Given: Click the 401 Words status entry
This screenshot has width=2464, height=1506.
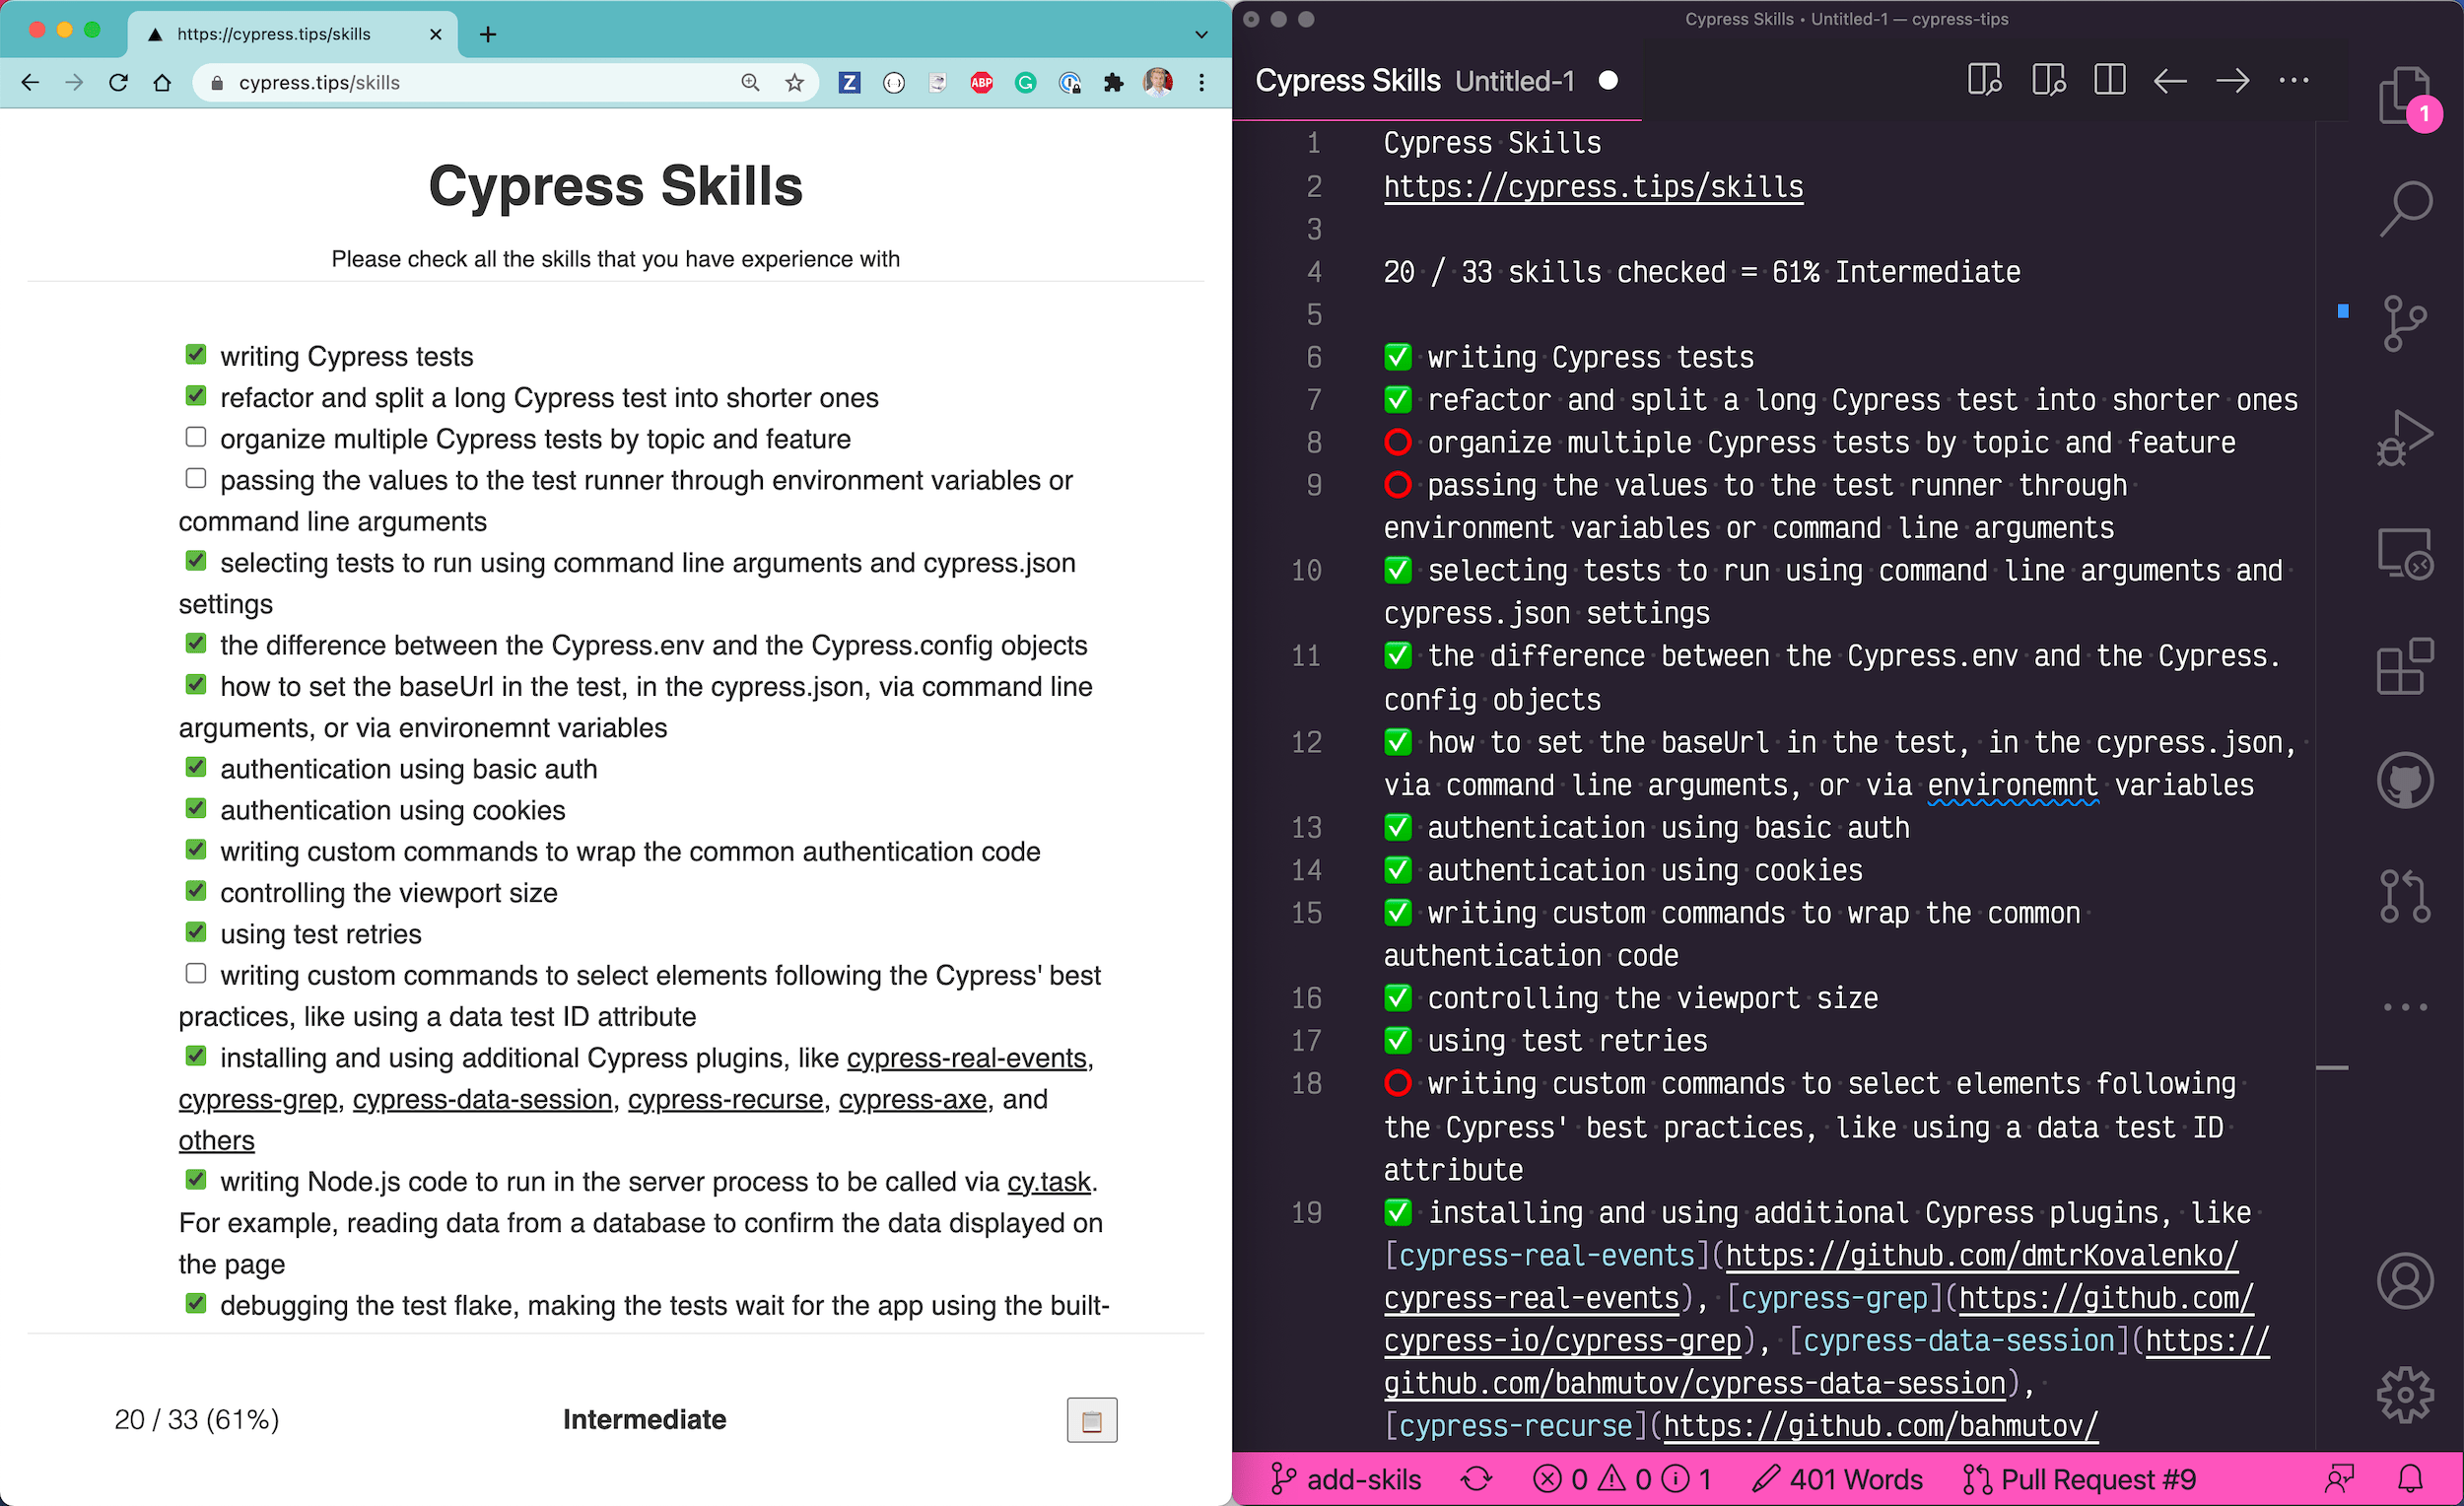Looking at the screenshot, I should [x=1838, y=1479].
